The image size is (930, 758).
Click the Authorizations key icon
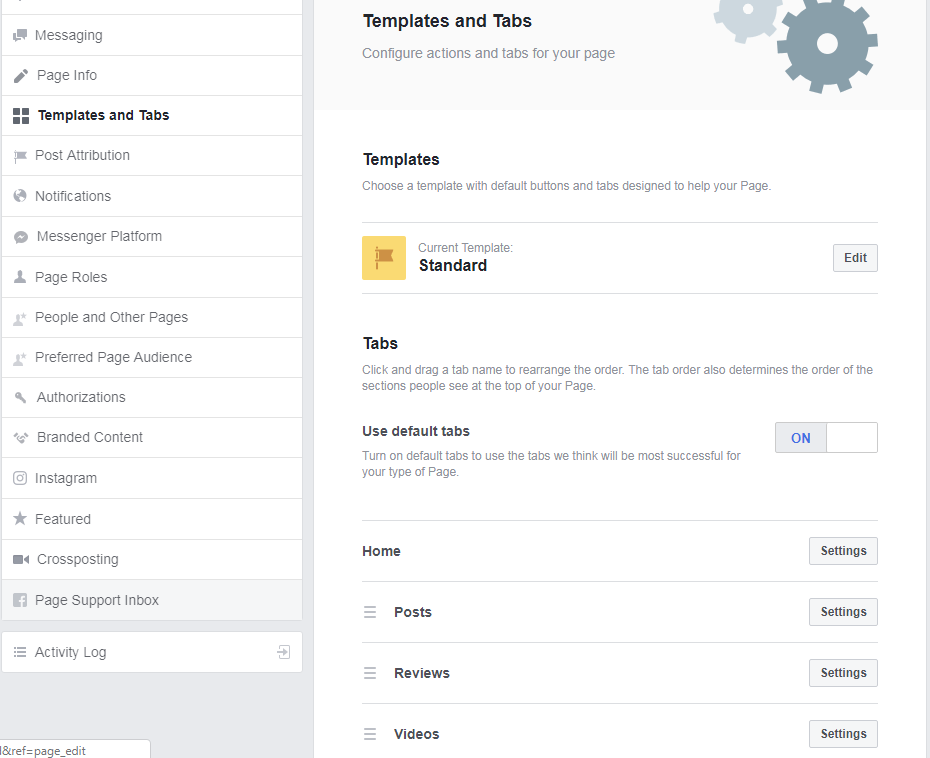pyautogui.click(x=21, y=397)
